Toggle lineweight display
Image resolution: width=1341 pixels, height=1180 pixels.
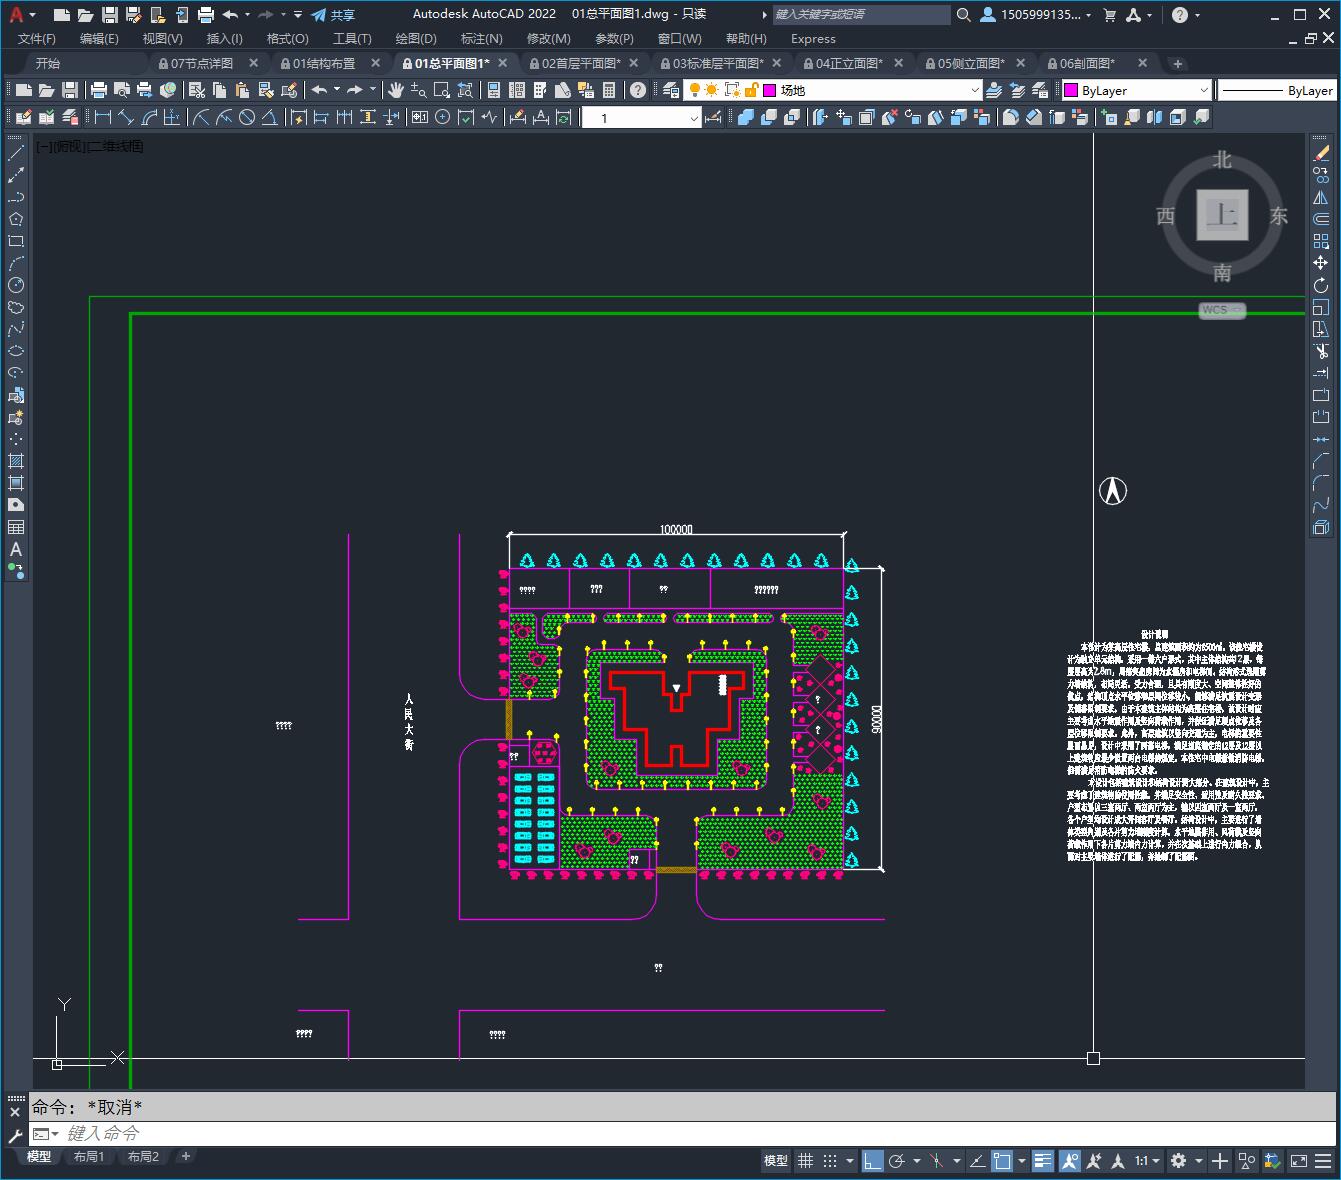tap(1043, 1161)
